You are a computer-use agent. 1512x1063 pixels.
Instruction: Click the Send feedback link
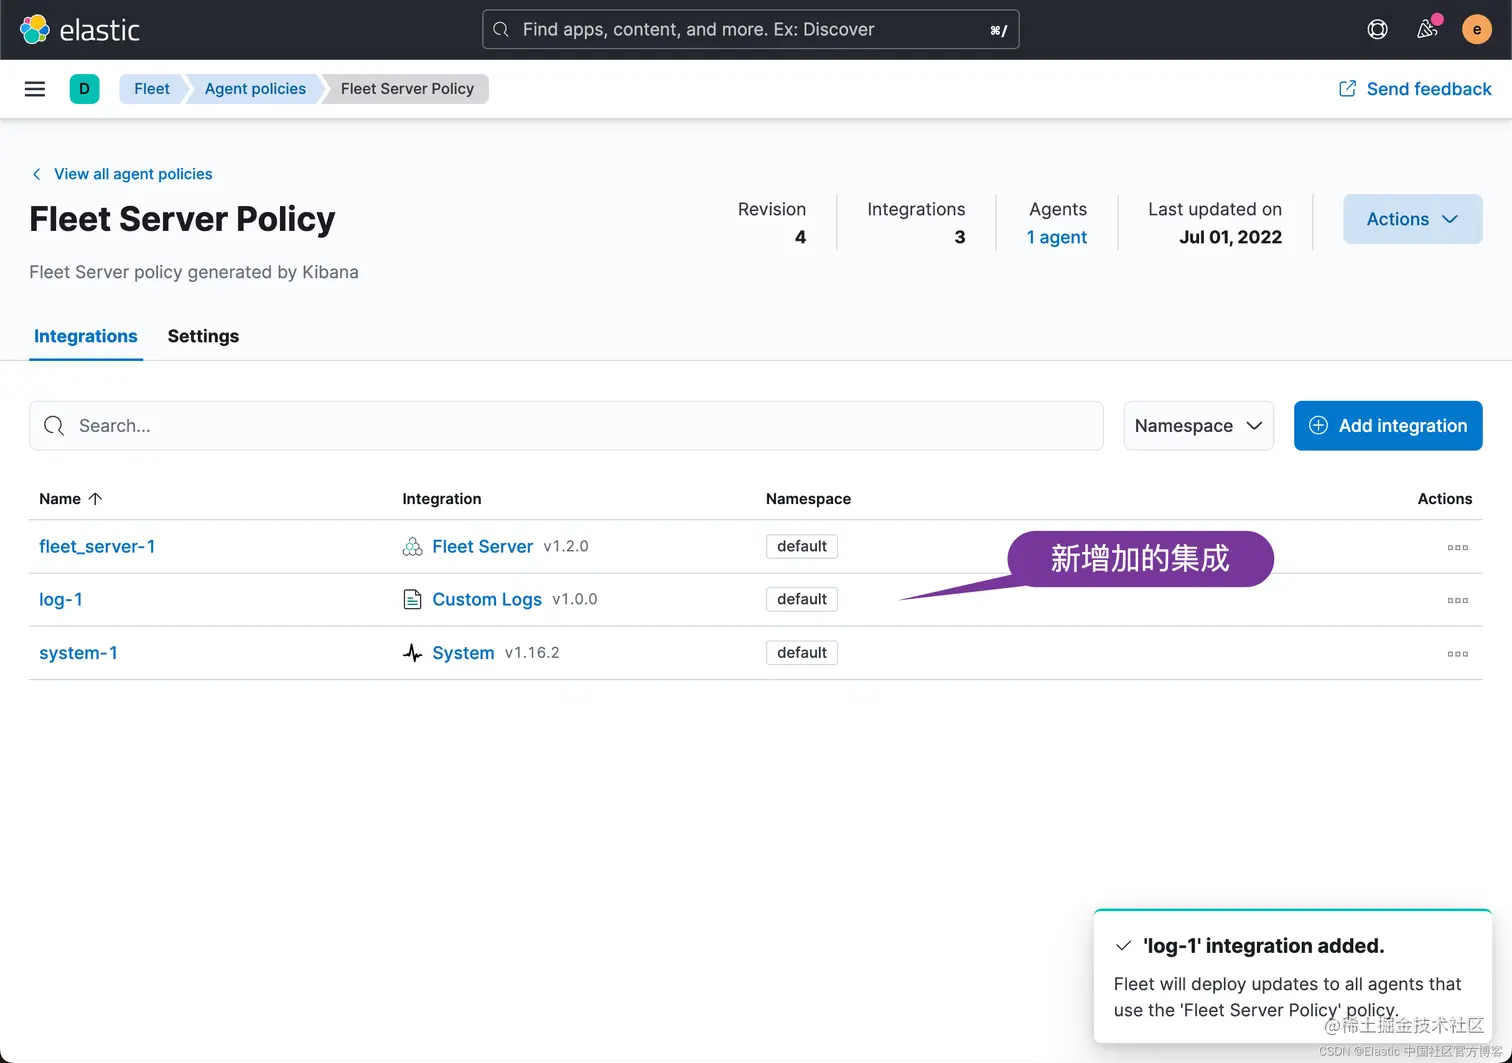tap(1428, 89)
